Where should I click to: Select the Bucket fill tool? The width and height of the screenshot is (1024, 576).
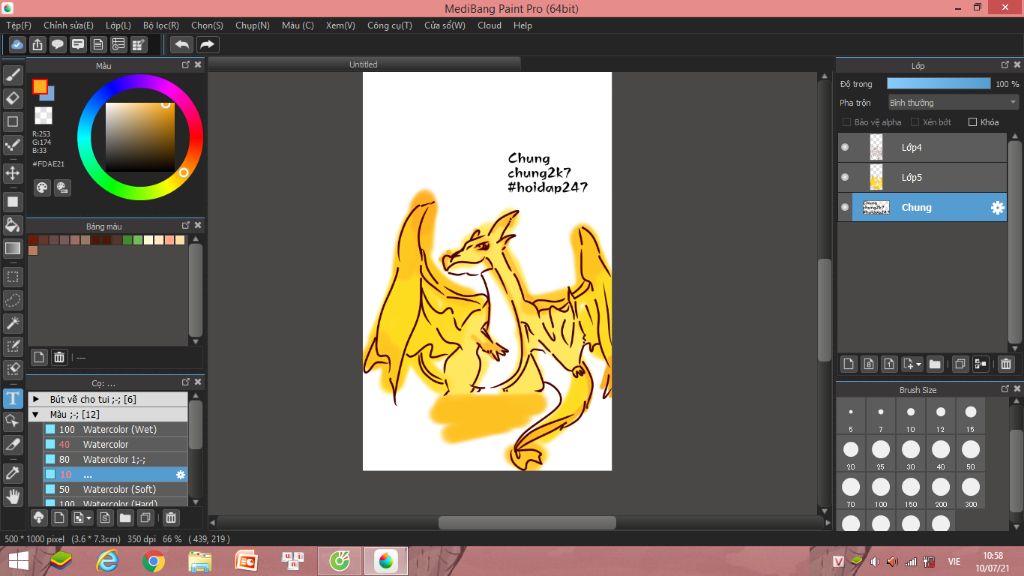coord(12,225)
